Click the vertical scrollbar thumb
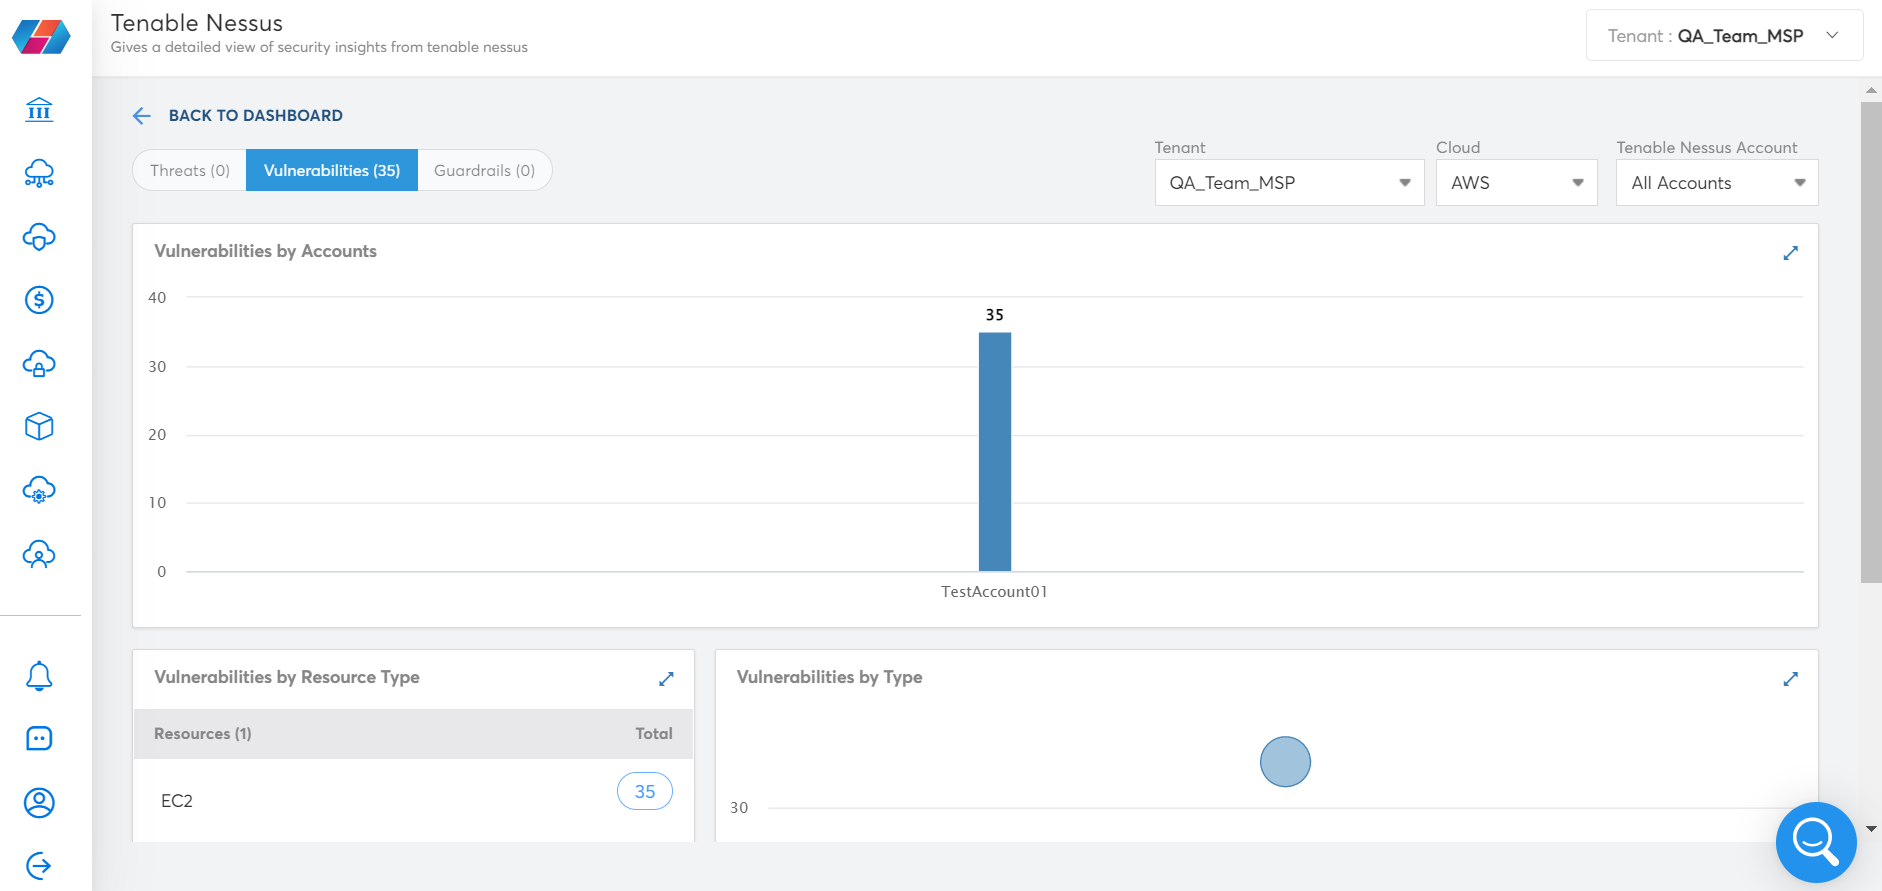 click(x=1871, y=342)
